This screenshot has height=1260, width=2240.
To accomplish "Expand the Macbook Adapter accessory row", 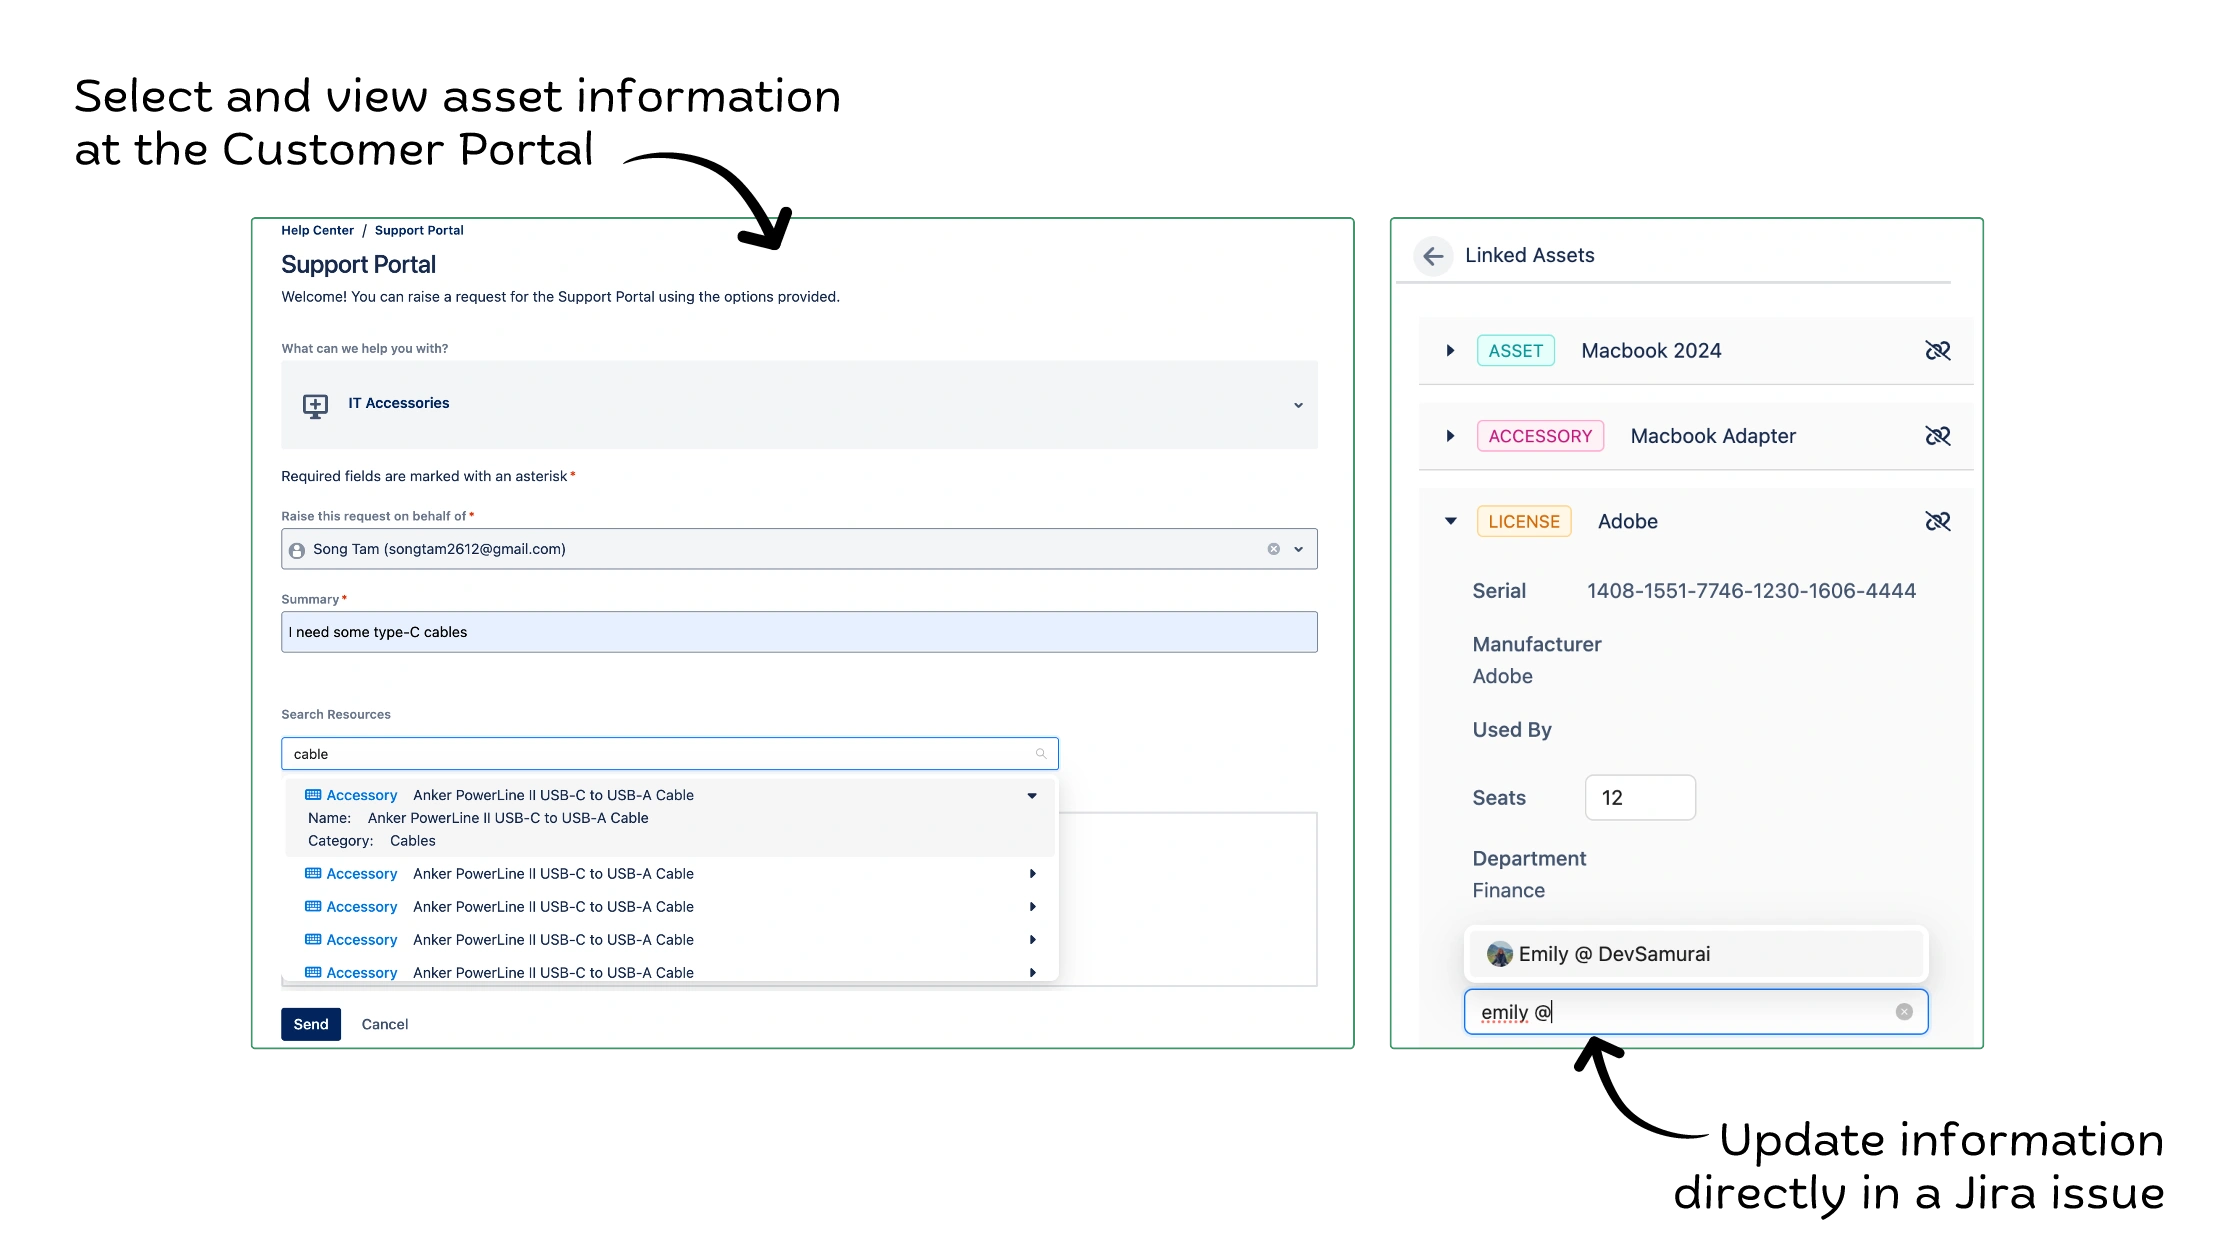I will (x=1450, y=436).
